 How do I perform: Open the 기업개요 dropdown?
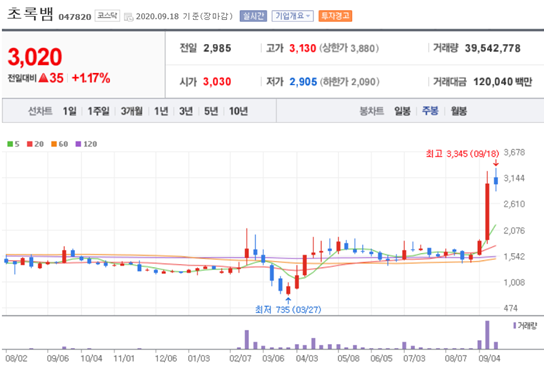(x=292, y=16)
